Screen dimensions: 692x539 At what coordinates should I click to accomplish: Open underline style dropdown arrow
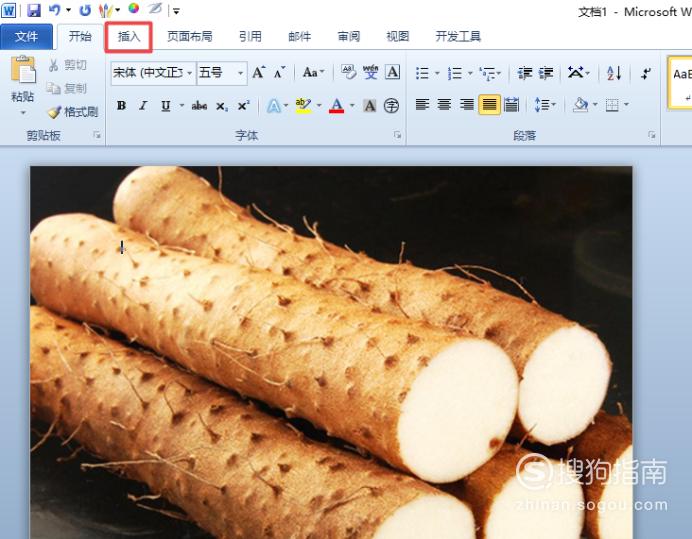point(181,106)
